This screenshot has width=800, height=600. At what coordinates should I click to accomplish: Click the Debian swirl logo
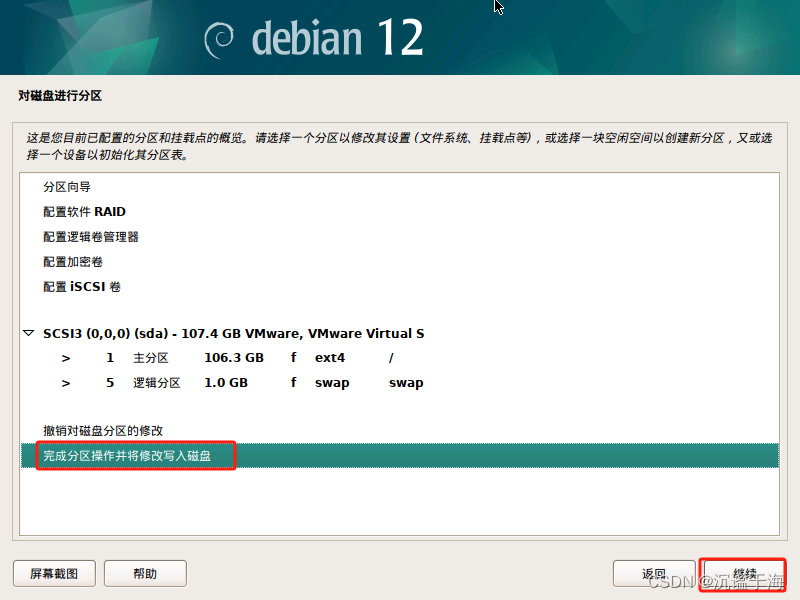(219, 40)
